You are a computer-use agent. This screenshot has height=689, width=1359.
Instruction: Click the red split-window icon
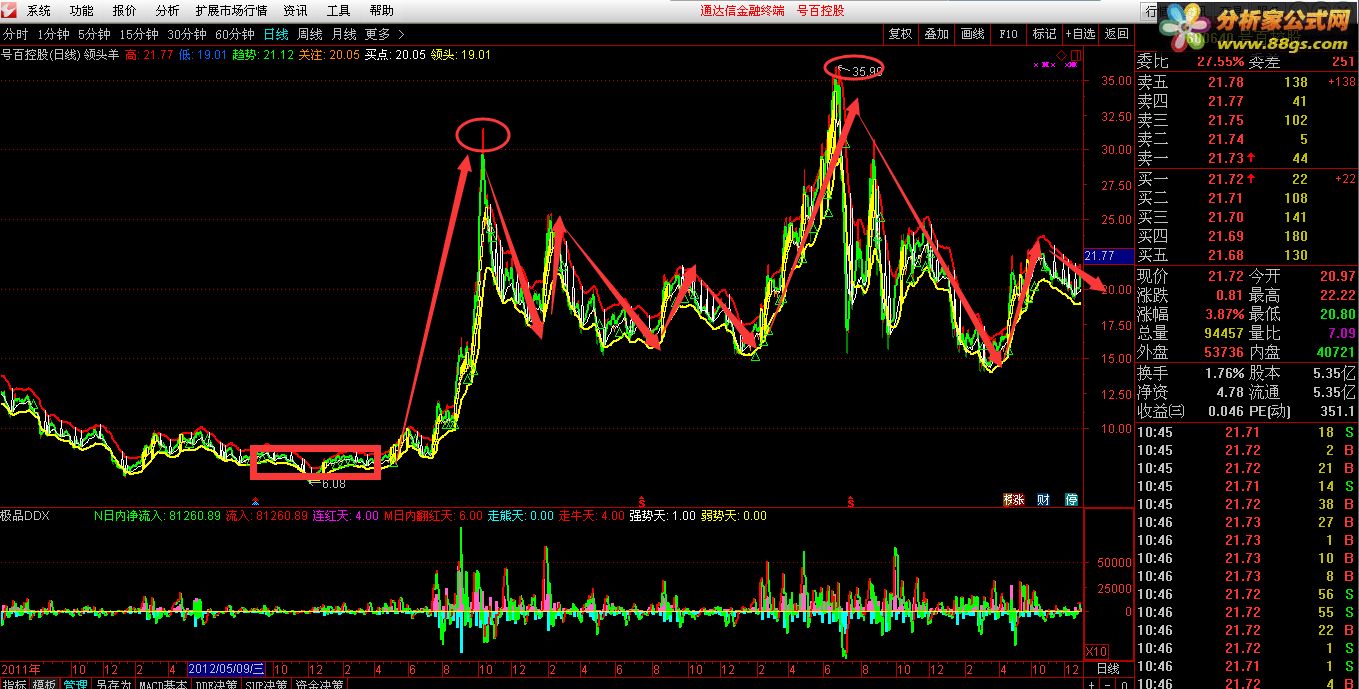pos(1074,54)
